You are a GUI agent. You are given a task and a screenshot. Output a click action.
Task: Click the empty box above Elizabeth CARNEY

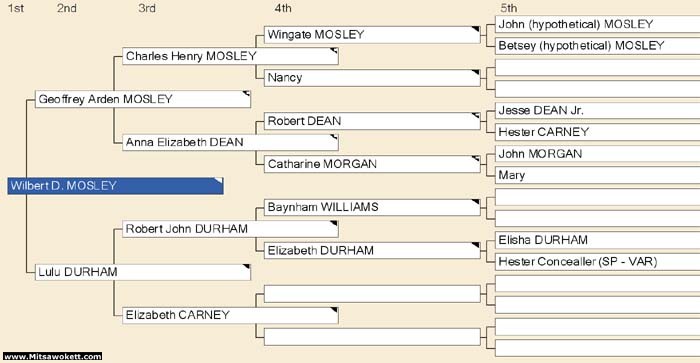372,294
